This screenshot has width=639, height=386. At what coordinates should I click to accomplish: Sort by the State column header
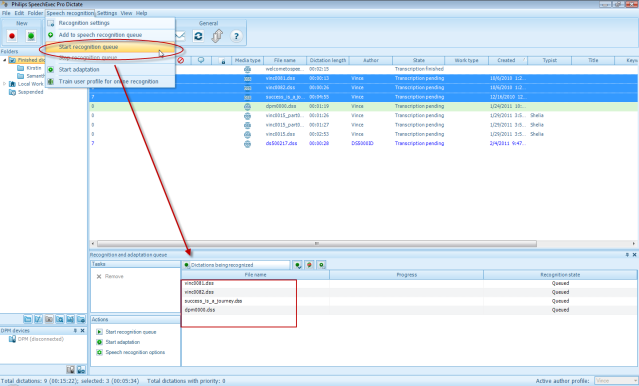pyautogui.click(x=419, y=60)
